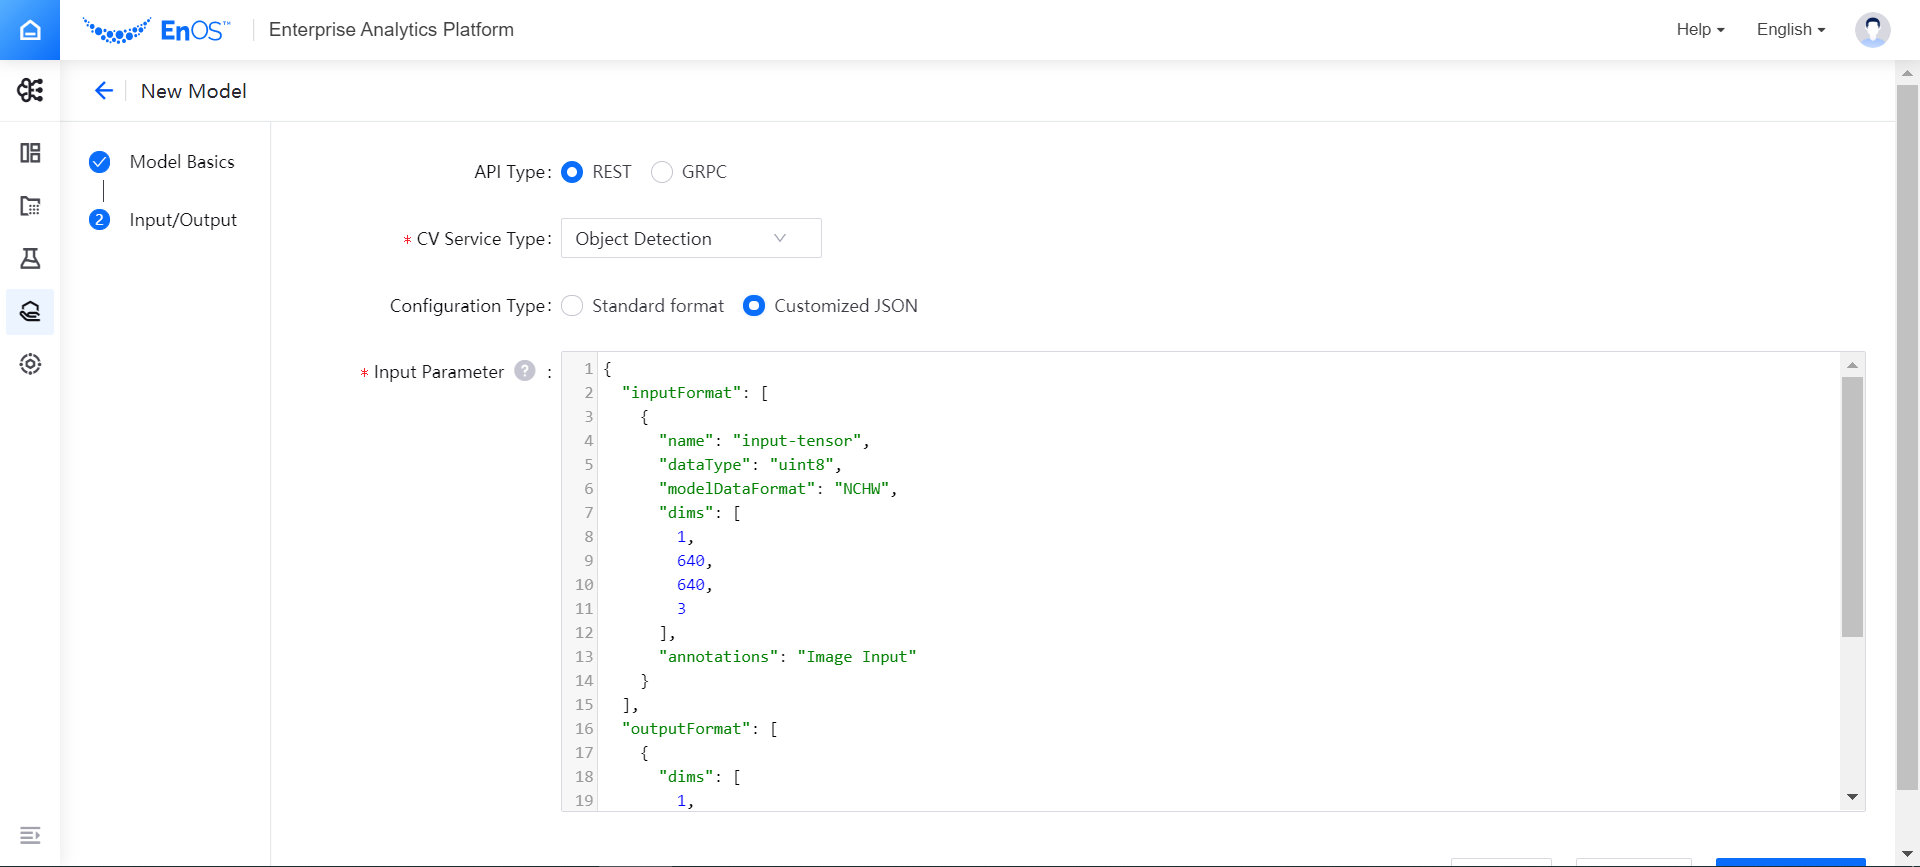
Task: Click the EnOS logo
Action: point(156,30)
